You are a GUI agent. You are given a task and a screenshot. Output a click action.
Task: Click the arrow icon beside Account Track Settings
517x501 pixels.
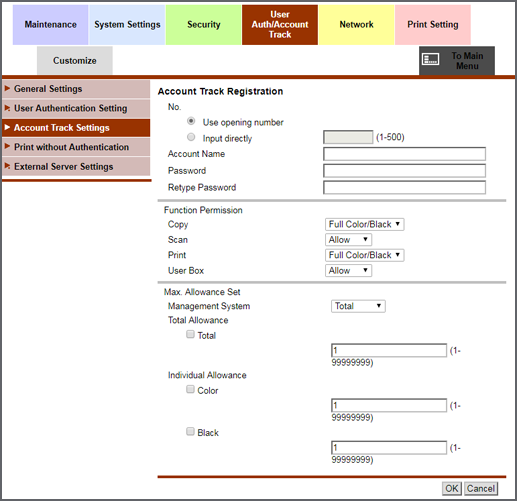(7, 127)
